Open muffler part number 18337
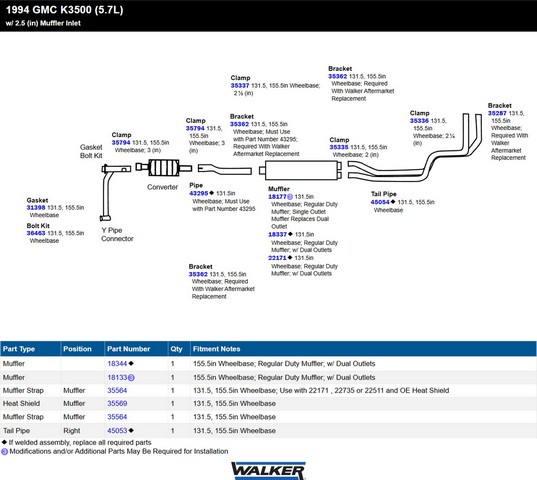Viewport: 537px width, 480px height. 277,234
